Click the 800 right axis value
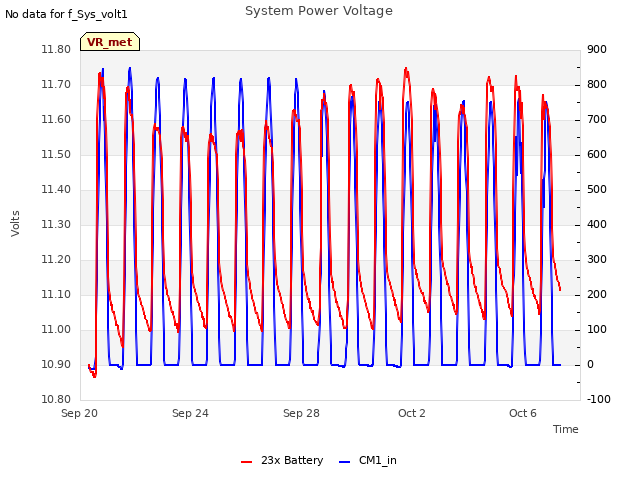This screenshot has height=480, width=640. pyautogui.click(x=597, y=84)
